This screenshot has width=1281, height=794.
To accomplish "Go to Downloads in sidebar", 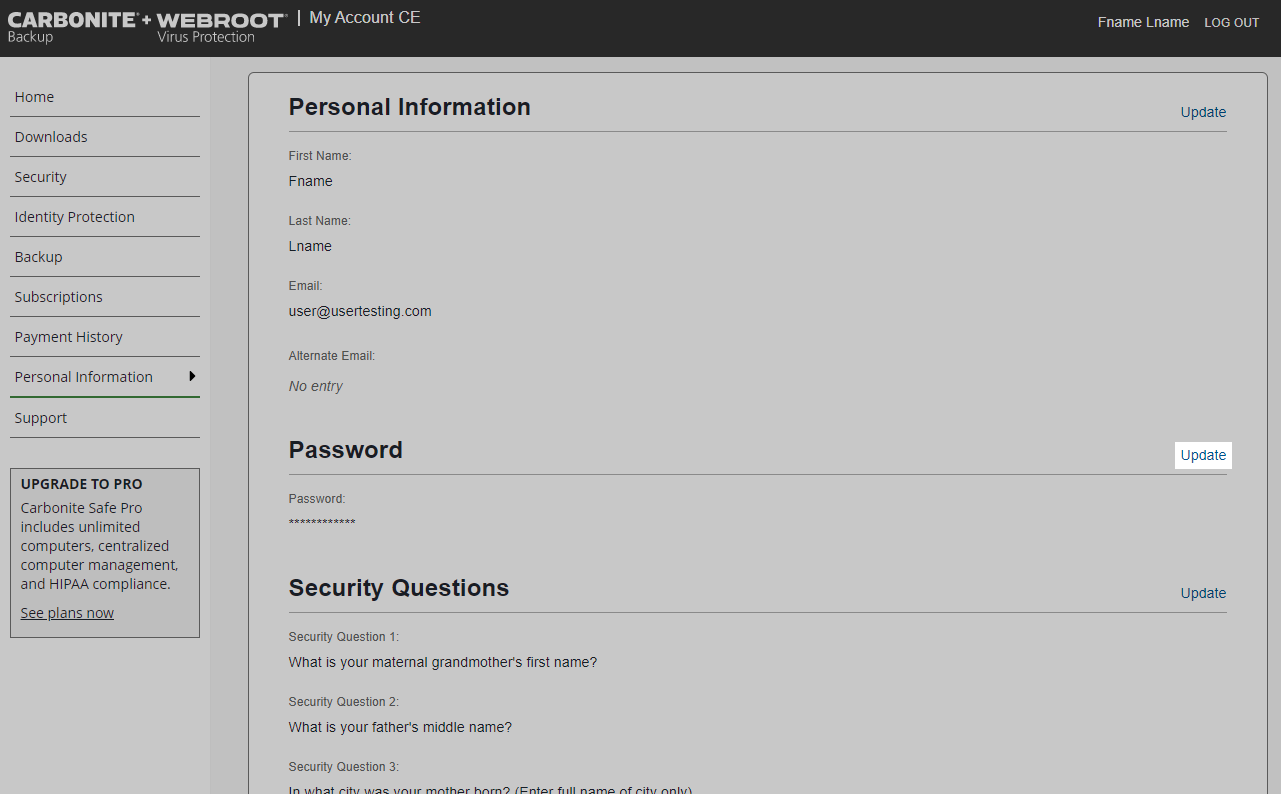I will [51, 137].
